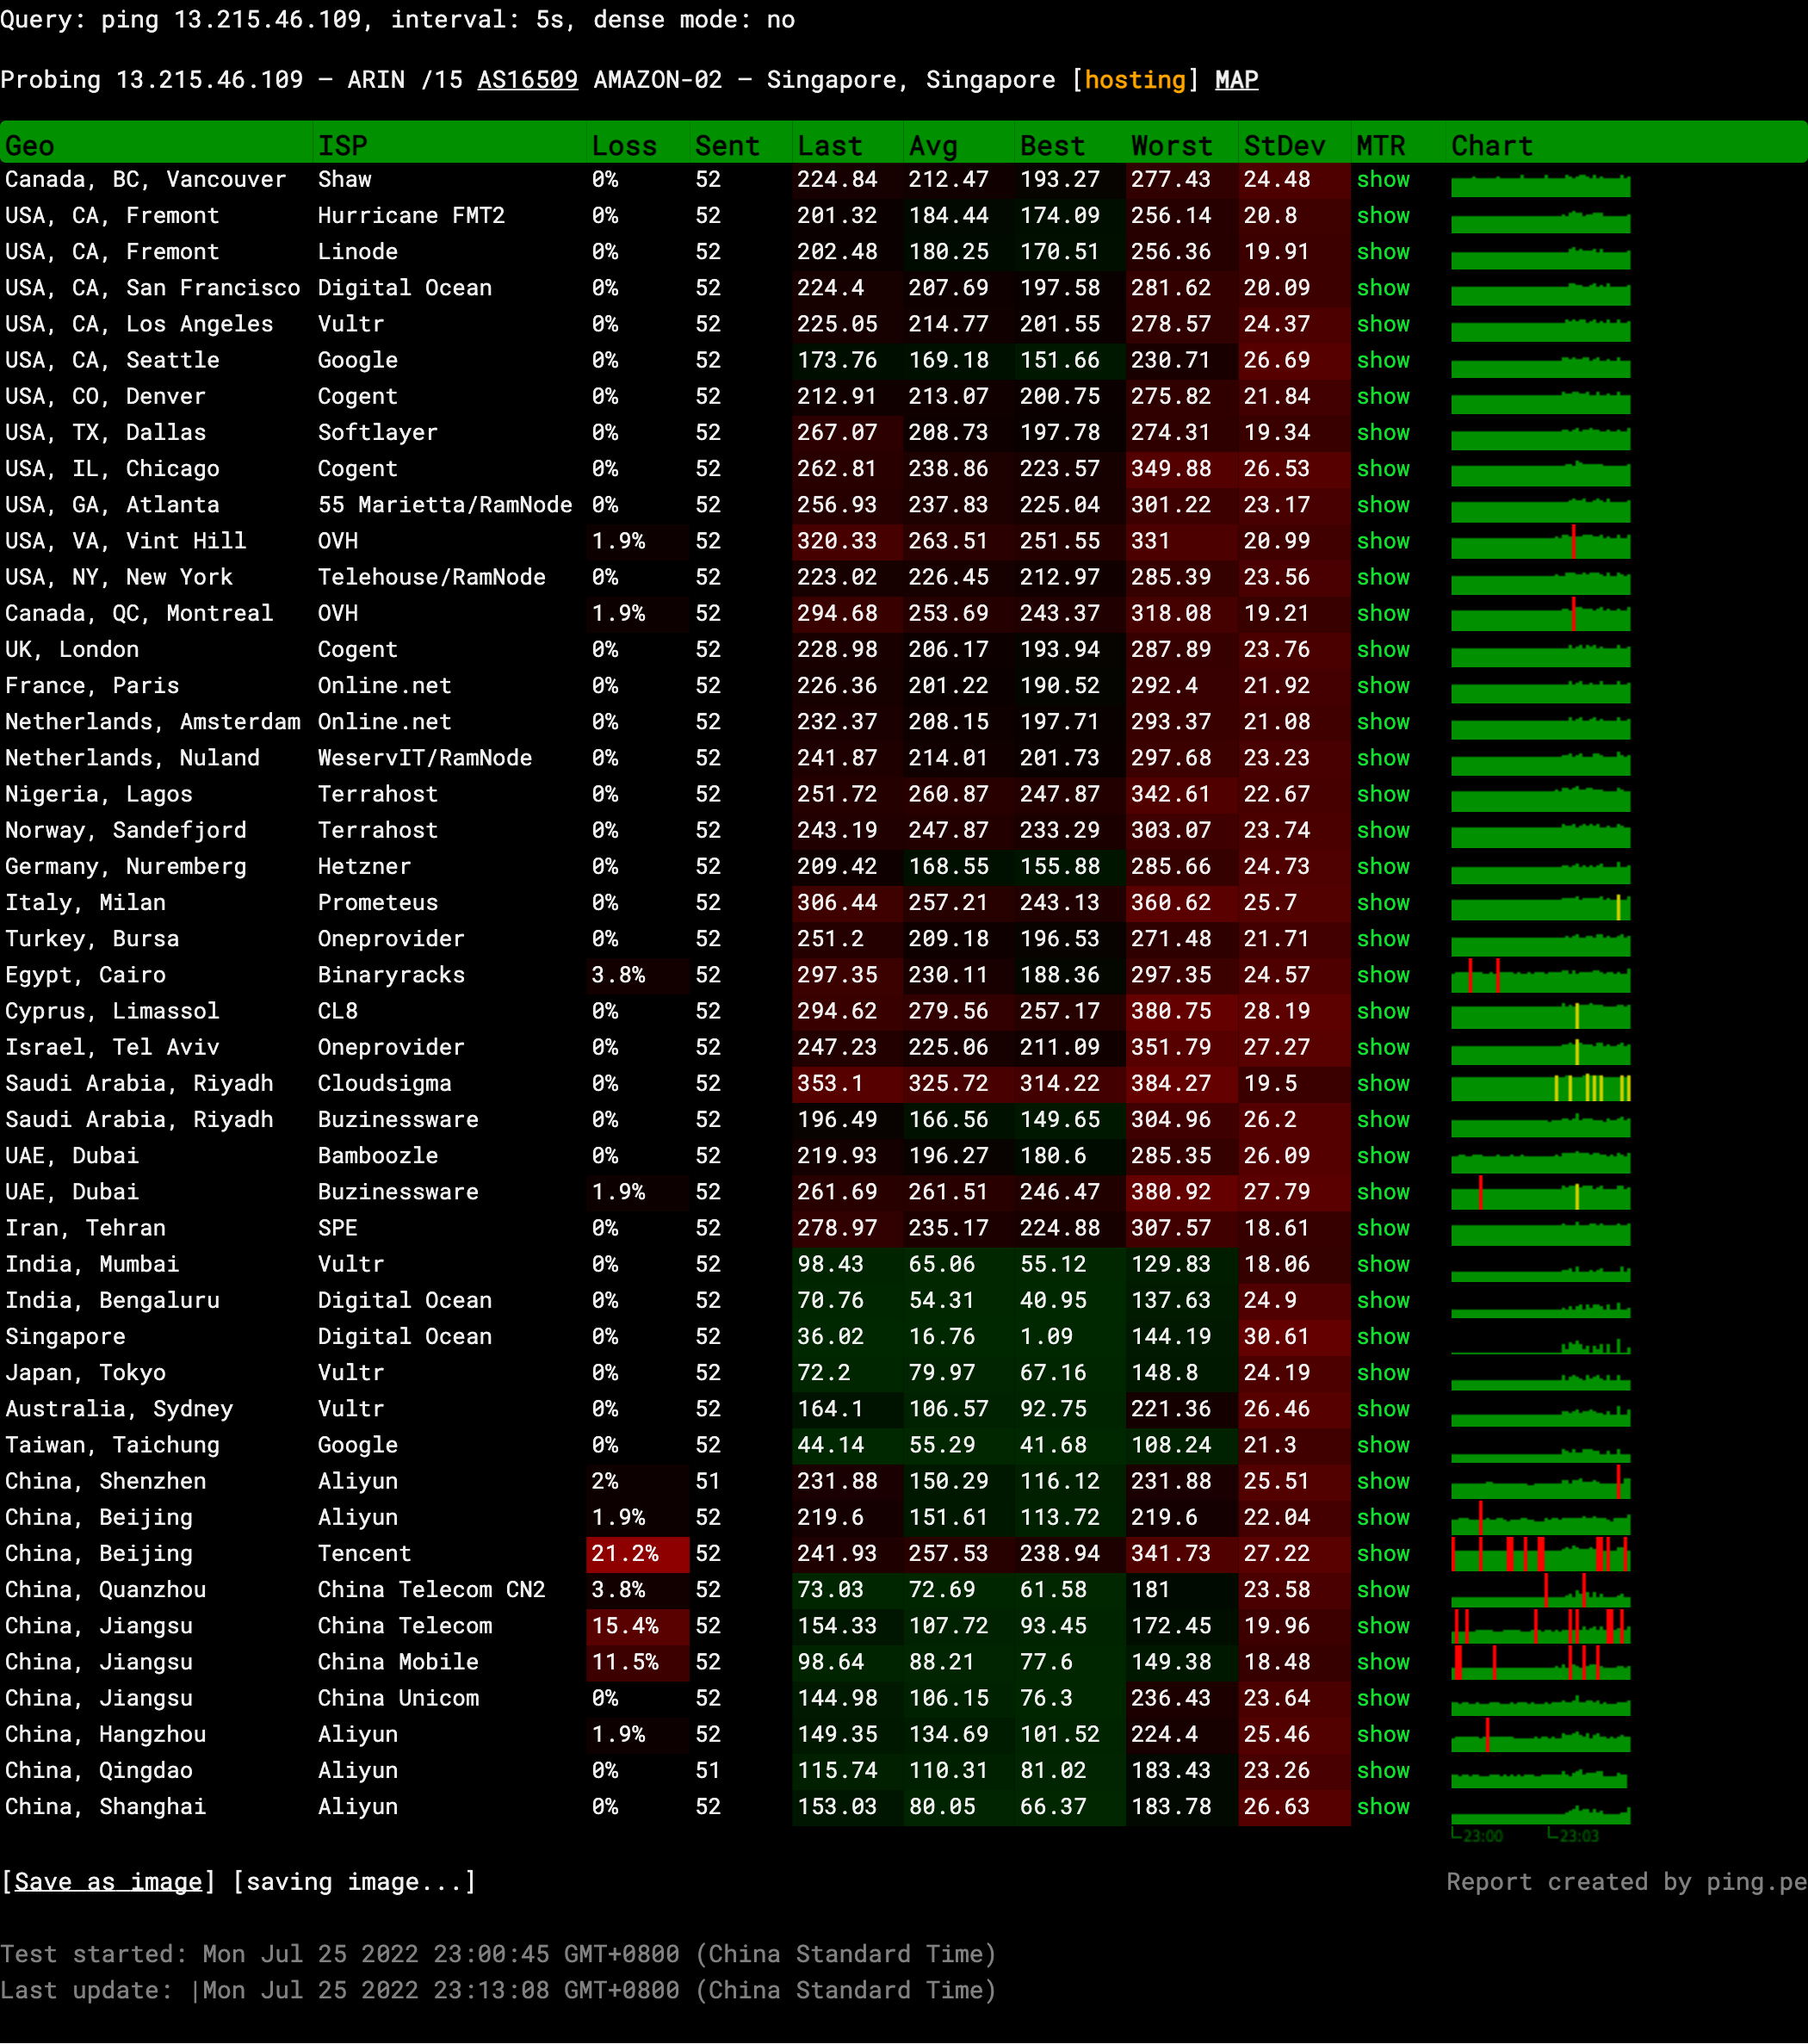Show MTR for Iran Tehran SPE

coord(1382,1228)
